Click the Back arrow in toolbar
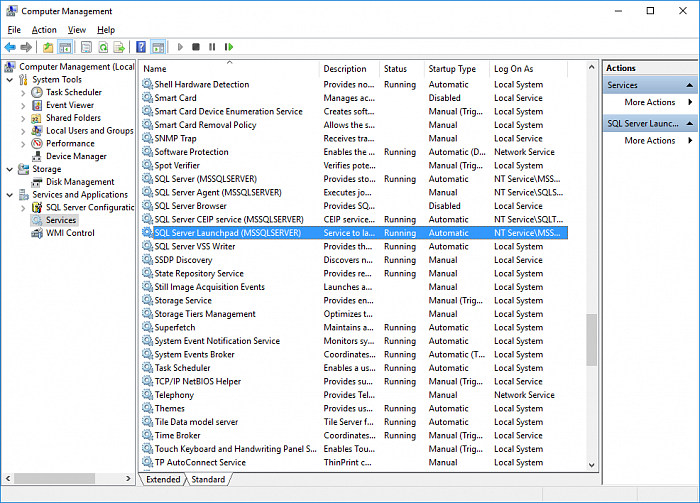 10,47
